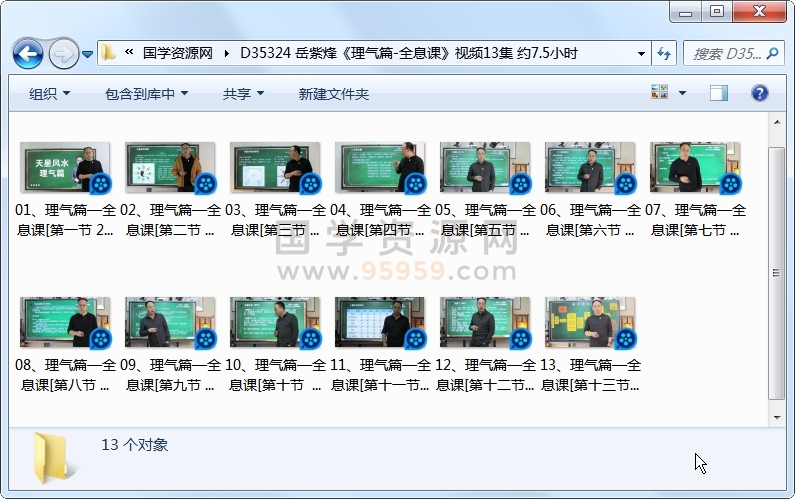Select video thumbnail 13 第十三节
Image resolution: width=795 pixels, height=499 pixels.
(590, 323)
